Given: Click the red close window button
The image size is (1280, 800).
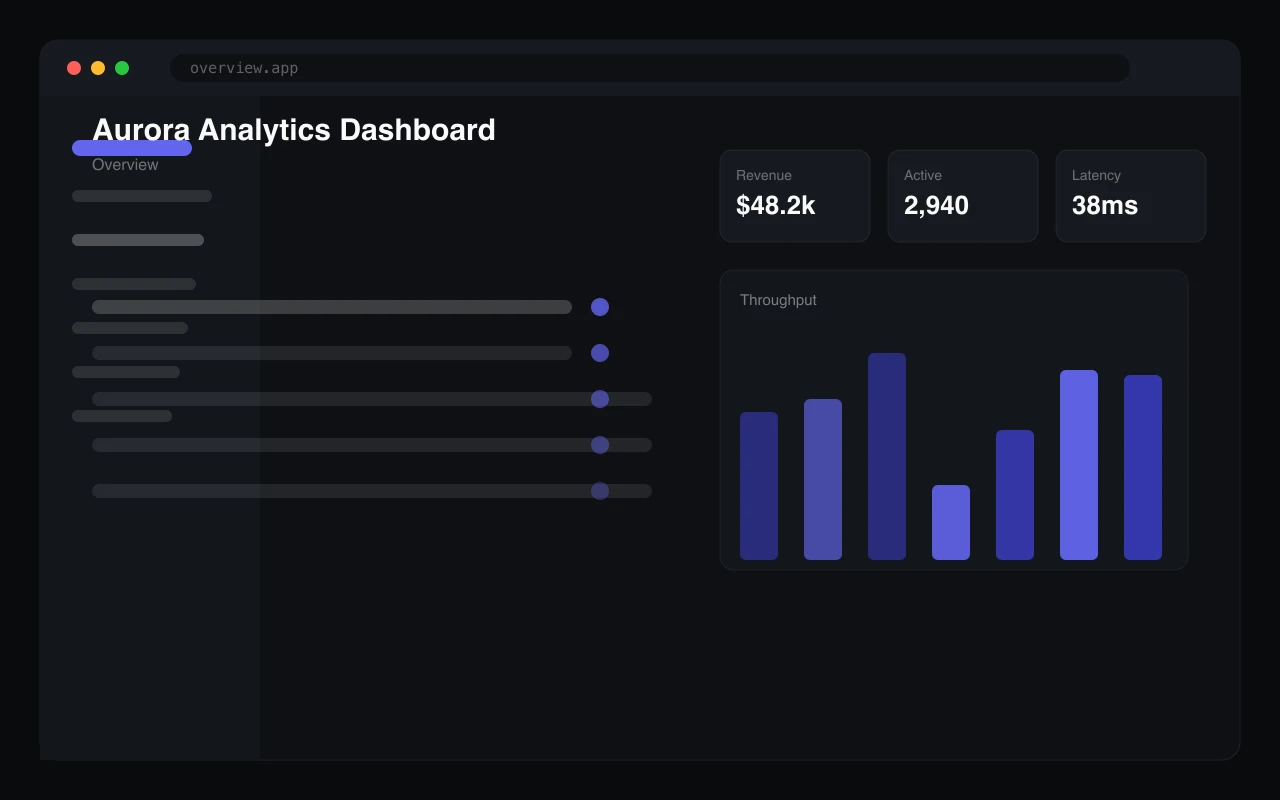Looking at the screenshot, I should [x=74, y=68].
